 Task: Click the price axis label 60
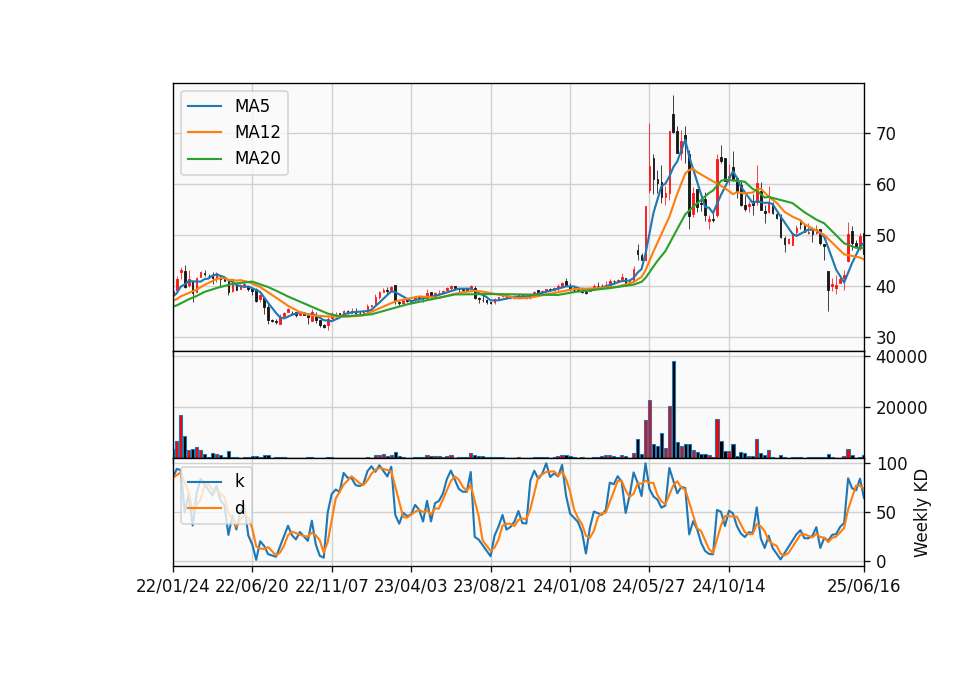(885, 184)
